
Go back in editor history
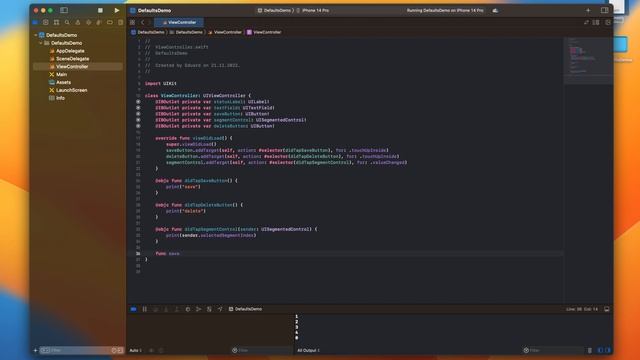pos(142,22)
